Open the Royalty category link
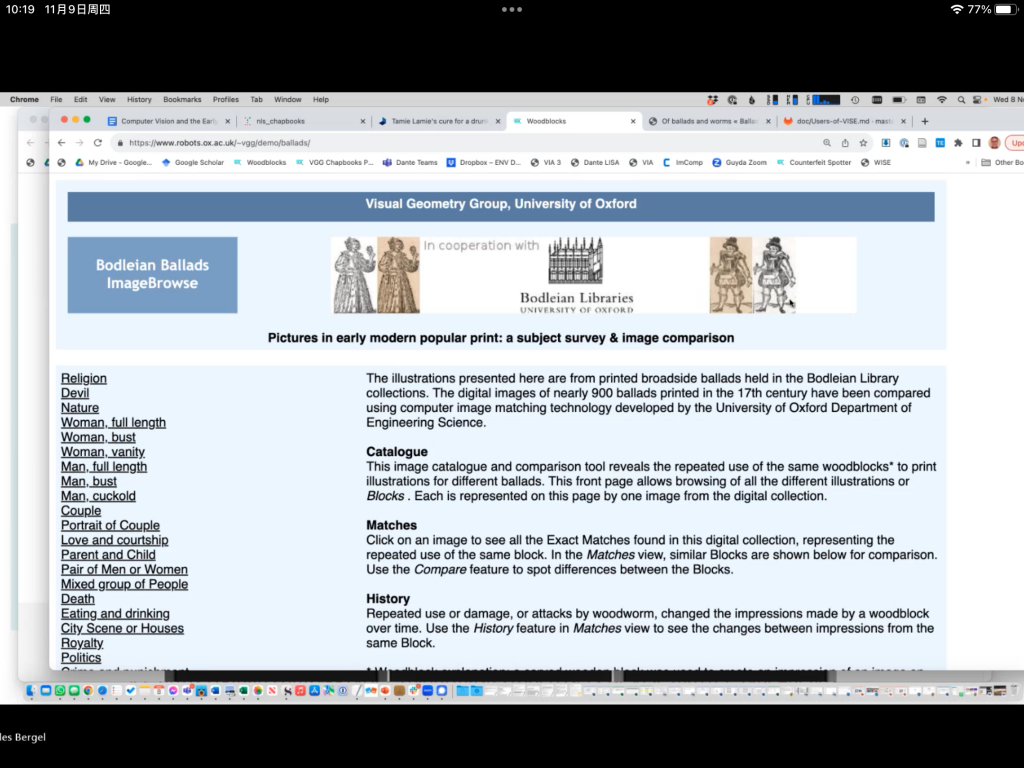1024x768 pixels. click(82, 643)
